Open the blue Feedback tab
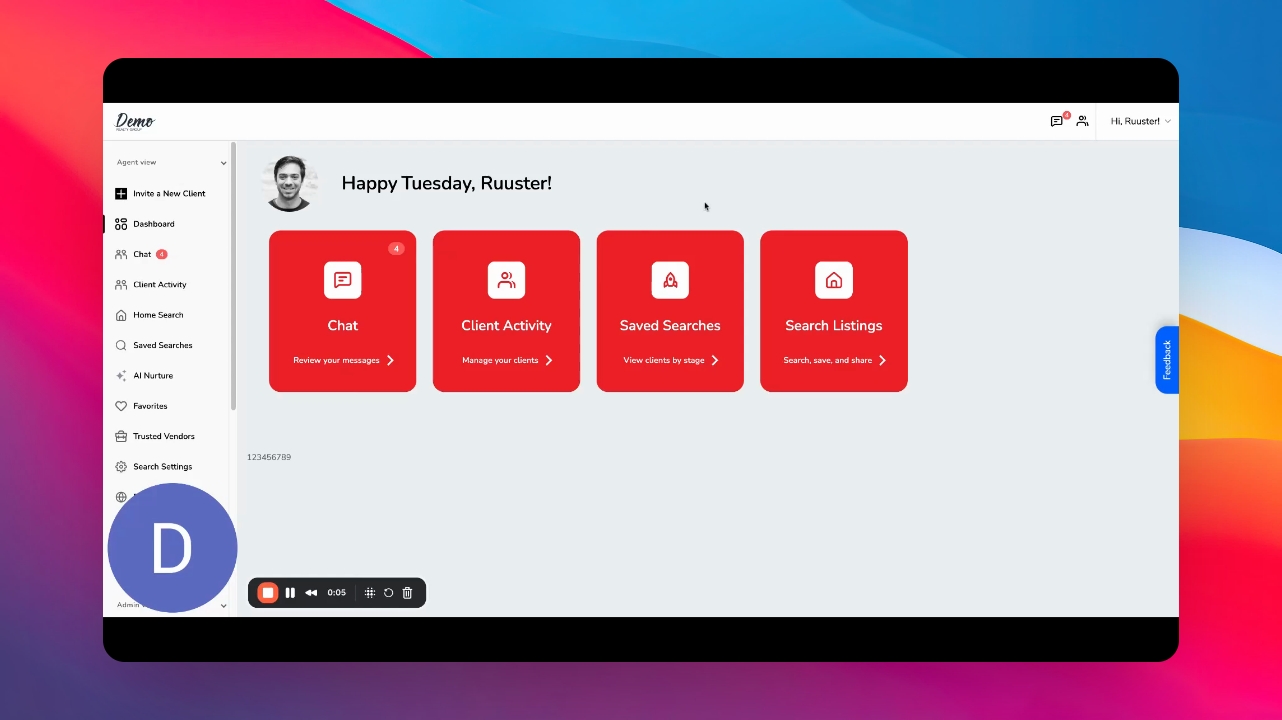The height and width of the screenshot is (720, 1282). point(1167,360)
